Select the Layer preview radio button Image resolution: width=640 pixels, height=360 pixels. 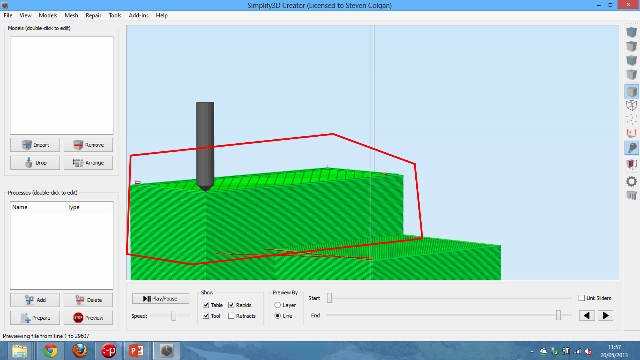[x=278, y=305]
